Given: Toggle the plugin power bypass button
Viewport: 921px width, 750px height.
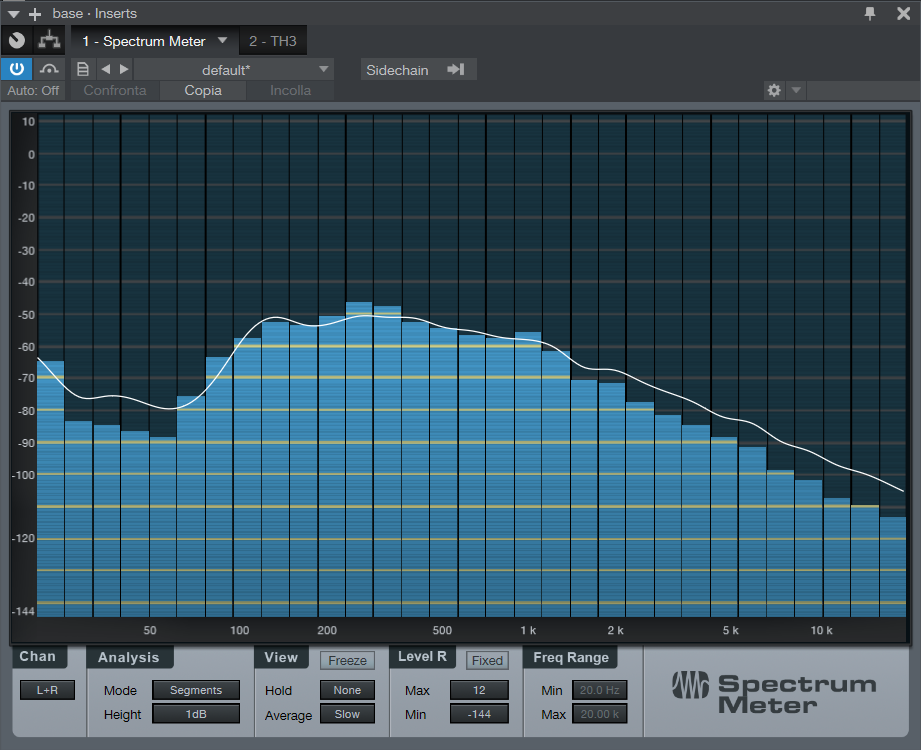Looking at the screenshot, I should pyautogui.click(x=17, y=69).
